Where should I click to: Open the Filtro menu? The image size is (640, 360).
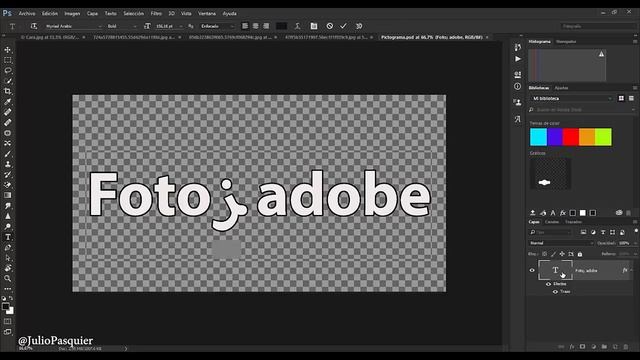pyautogui.click(x=156, y=13)
